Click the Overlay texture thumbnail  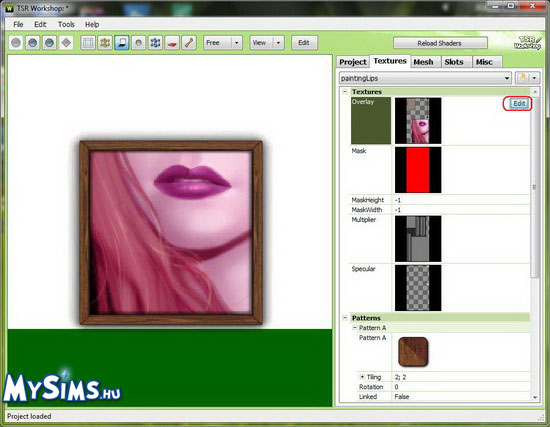pos(418,121)
